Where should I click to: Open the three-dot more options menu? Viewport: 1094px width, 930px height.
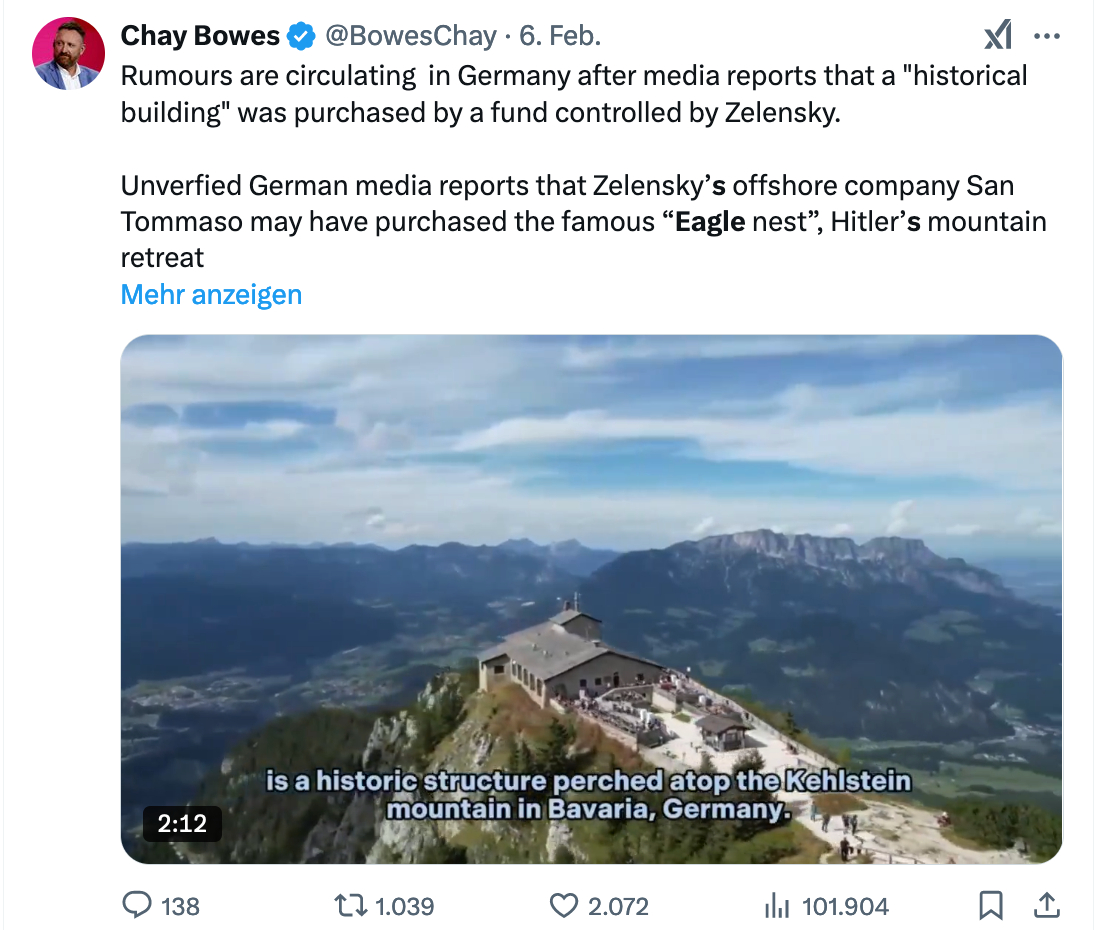point(1046,36)
